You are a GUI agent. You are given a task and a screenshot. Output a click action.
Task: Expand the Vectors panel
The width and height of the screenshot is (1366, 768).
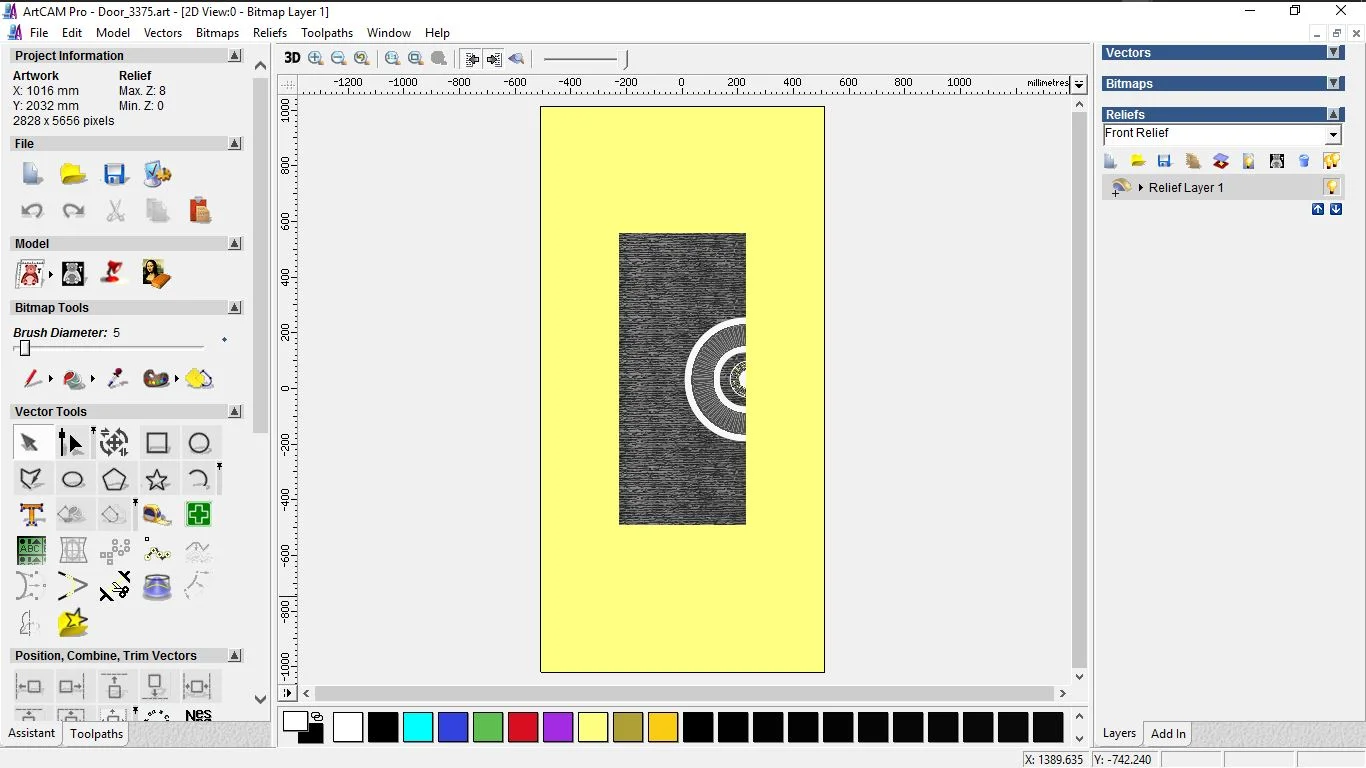click(1333, 53)
